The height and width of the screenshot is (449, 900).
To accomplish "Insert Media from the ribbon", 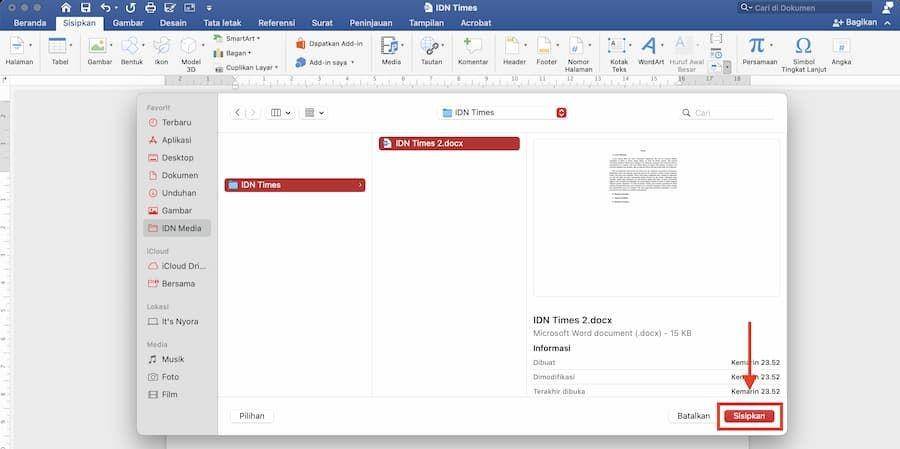I will tap(391, 51).
